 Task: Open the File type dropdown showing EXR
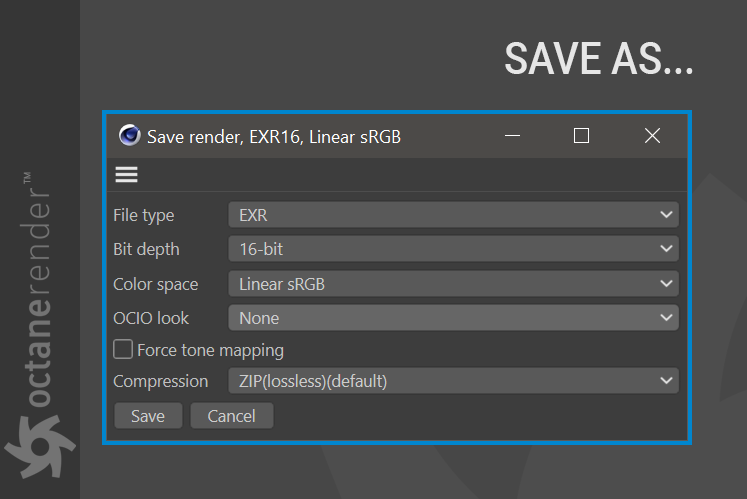[x=453, y=214]
